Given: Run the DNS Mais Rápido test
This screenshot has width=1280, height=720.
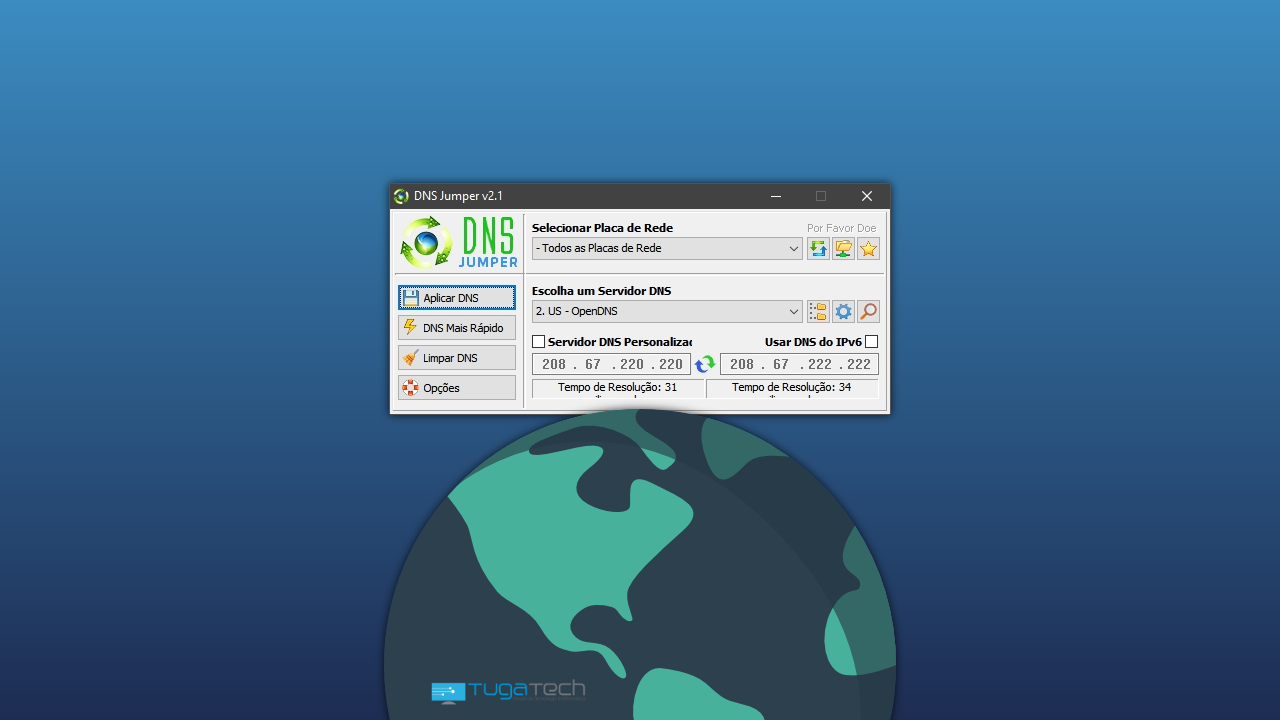Looking at the screenshot, I should pos(457,328).
